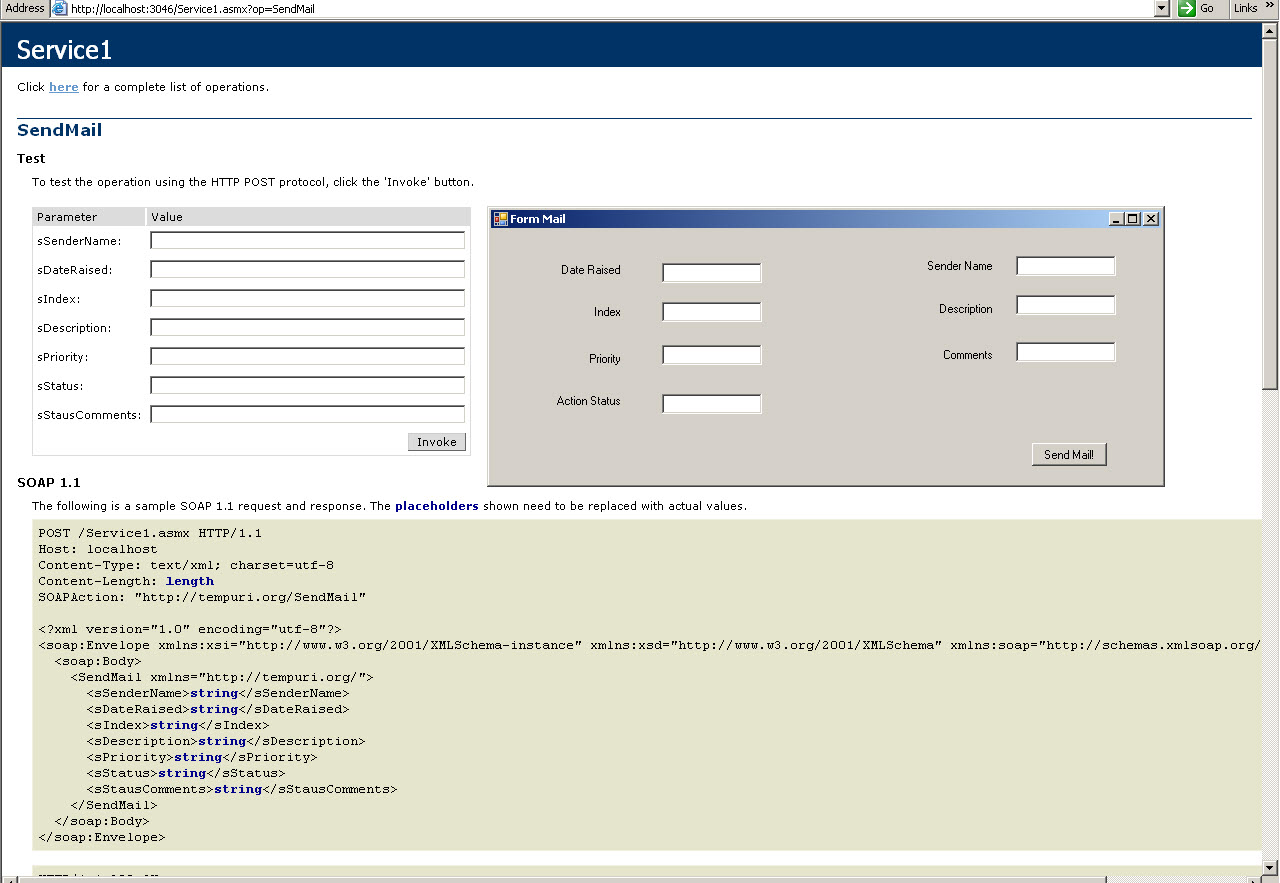
Task: Maximize the Form Mail window
Action: [1133, 219]
